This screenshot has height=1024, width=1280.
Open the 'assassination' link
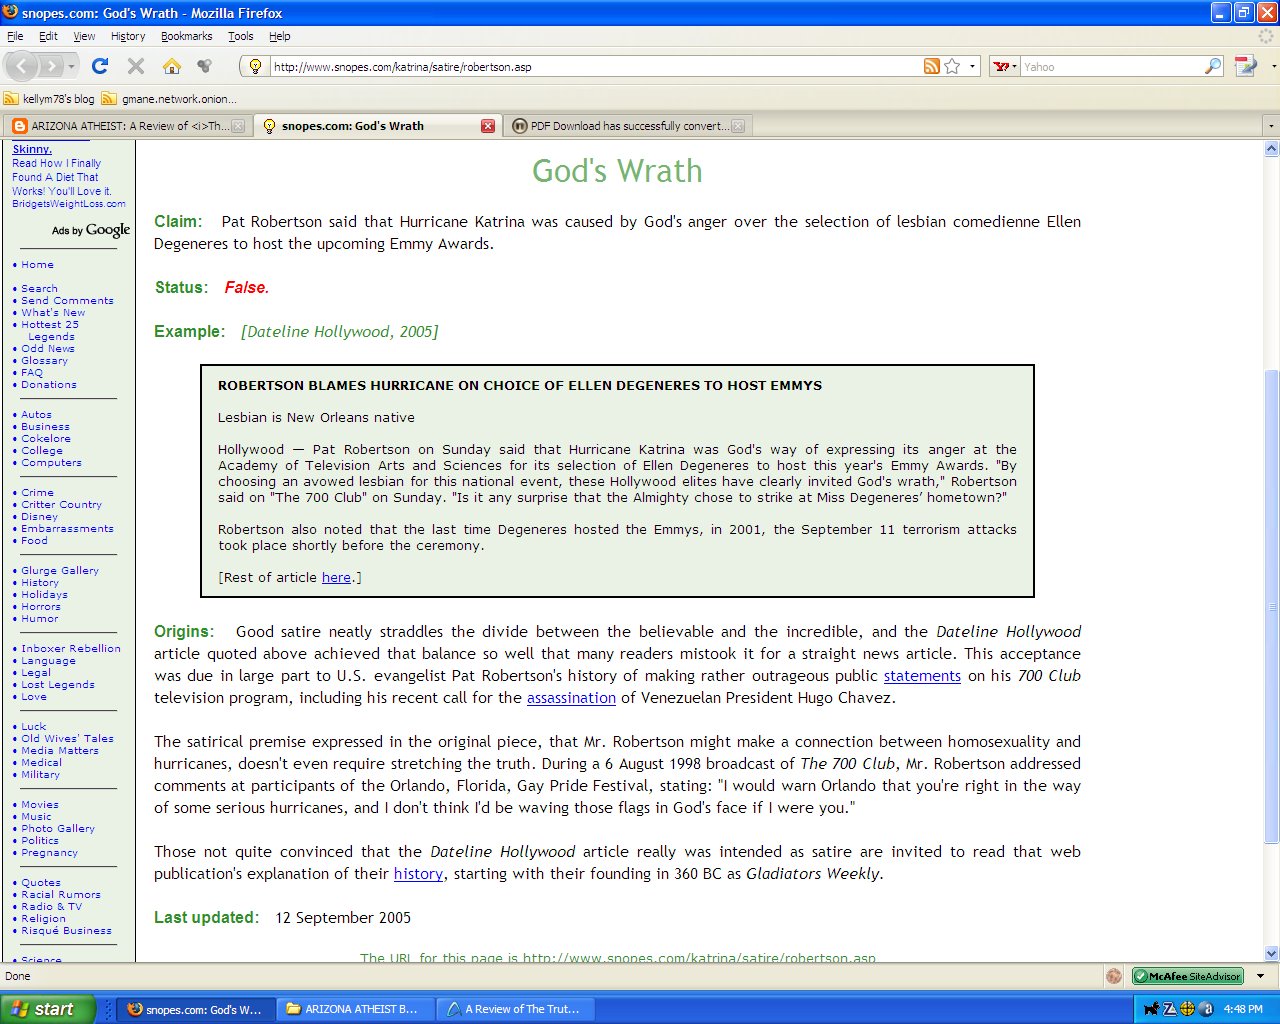[571, 698]
